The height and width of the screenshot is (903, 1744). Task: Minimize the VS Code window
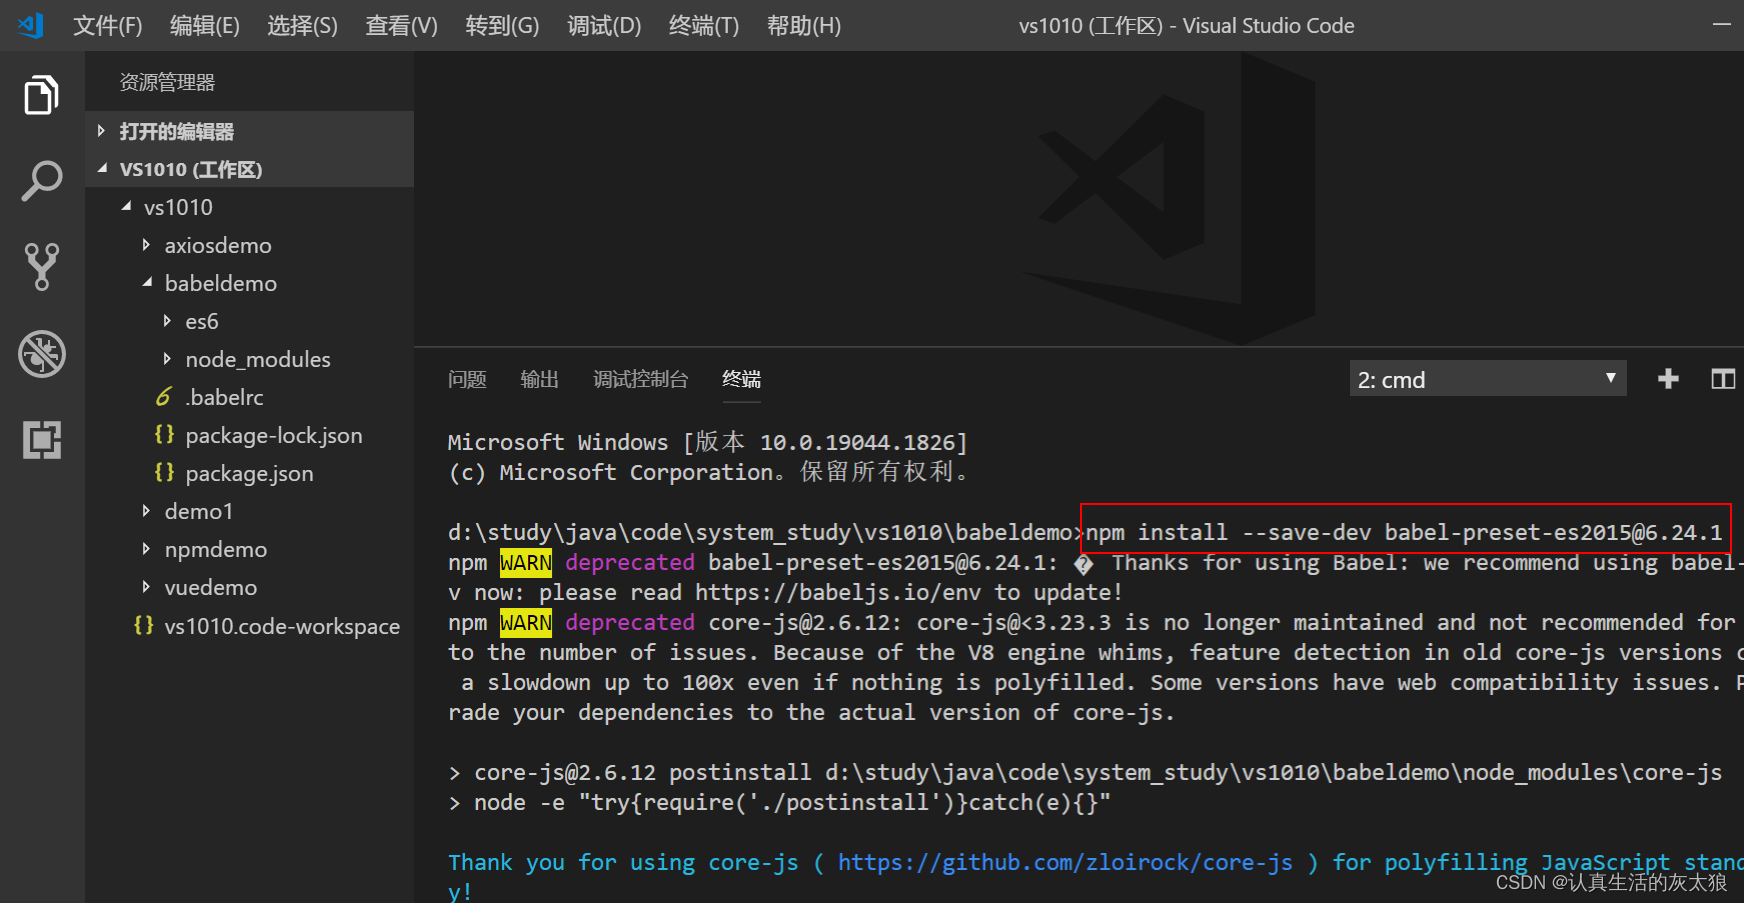click(x=1722, y=25)
